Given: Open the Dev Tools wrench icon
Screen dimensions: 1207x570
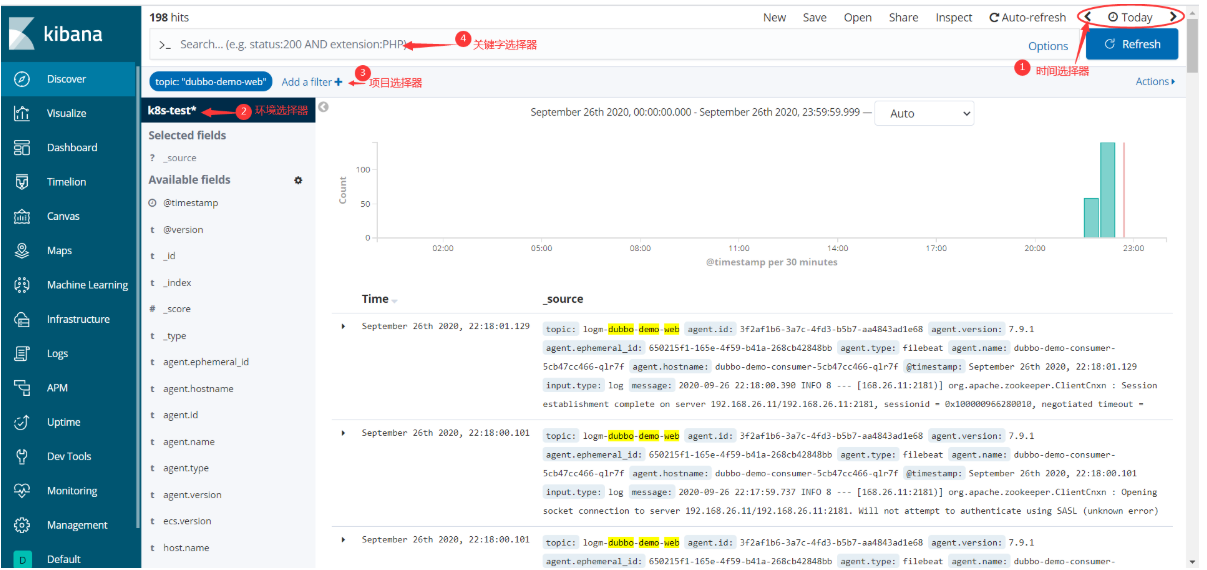Looking at the screenshot, I should click(x=22, y=456).
